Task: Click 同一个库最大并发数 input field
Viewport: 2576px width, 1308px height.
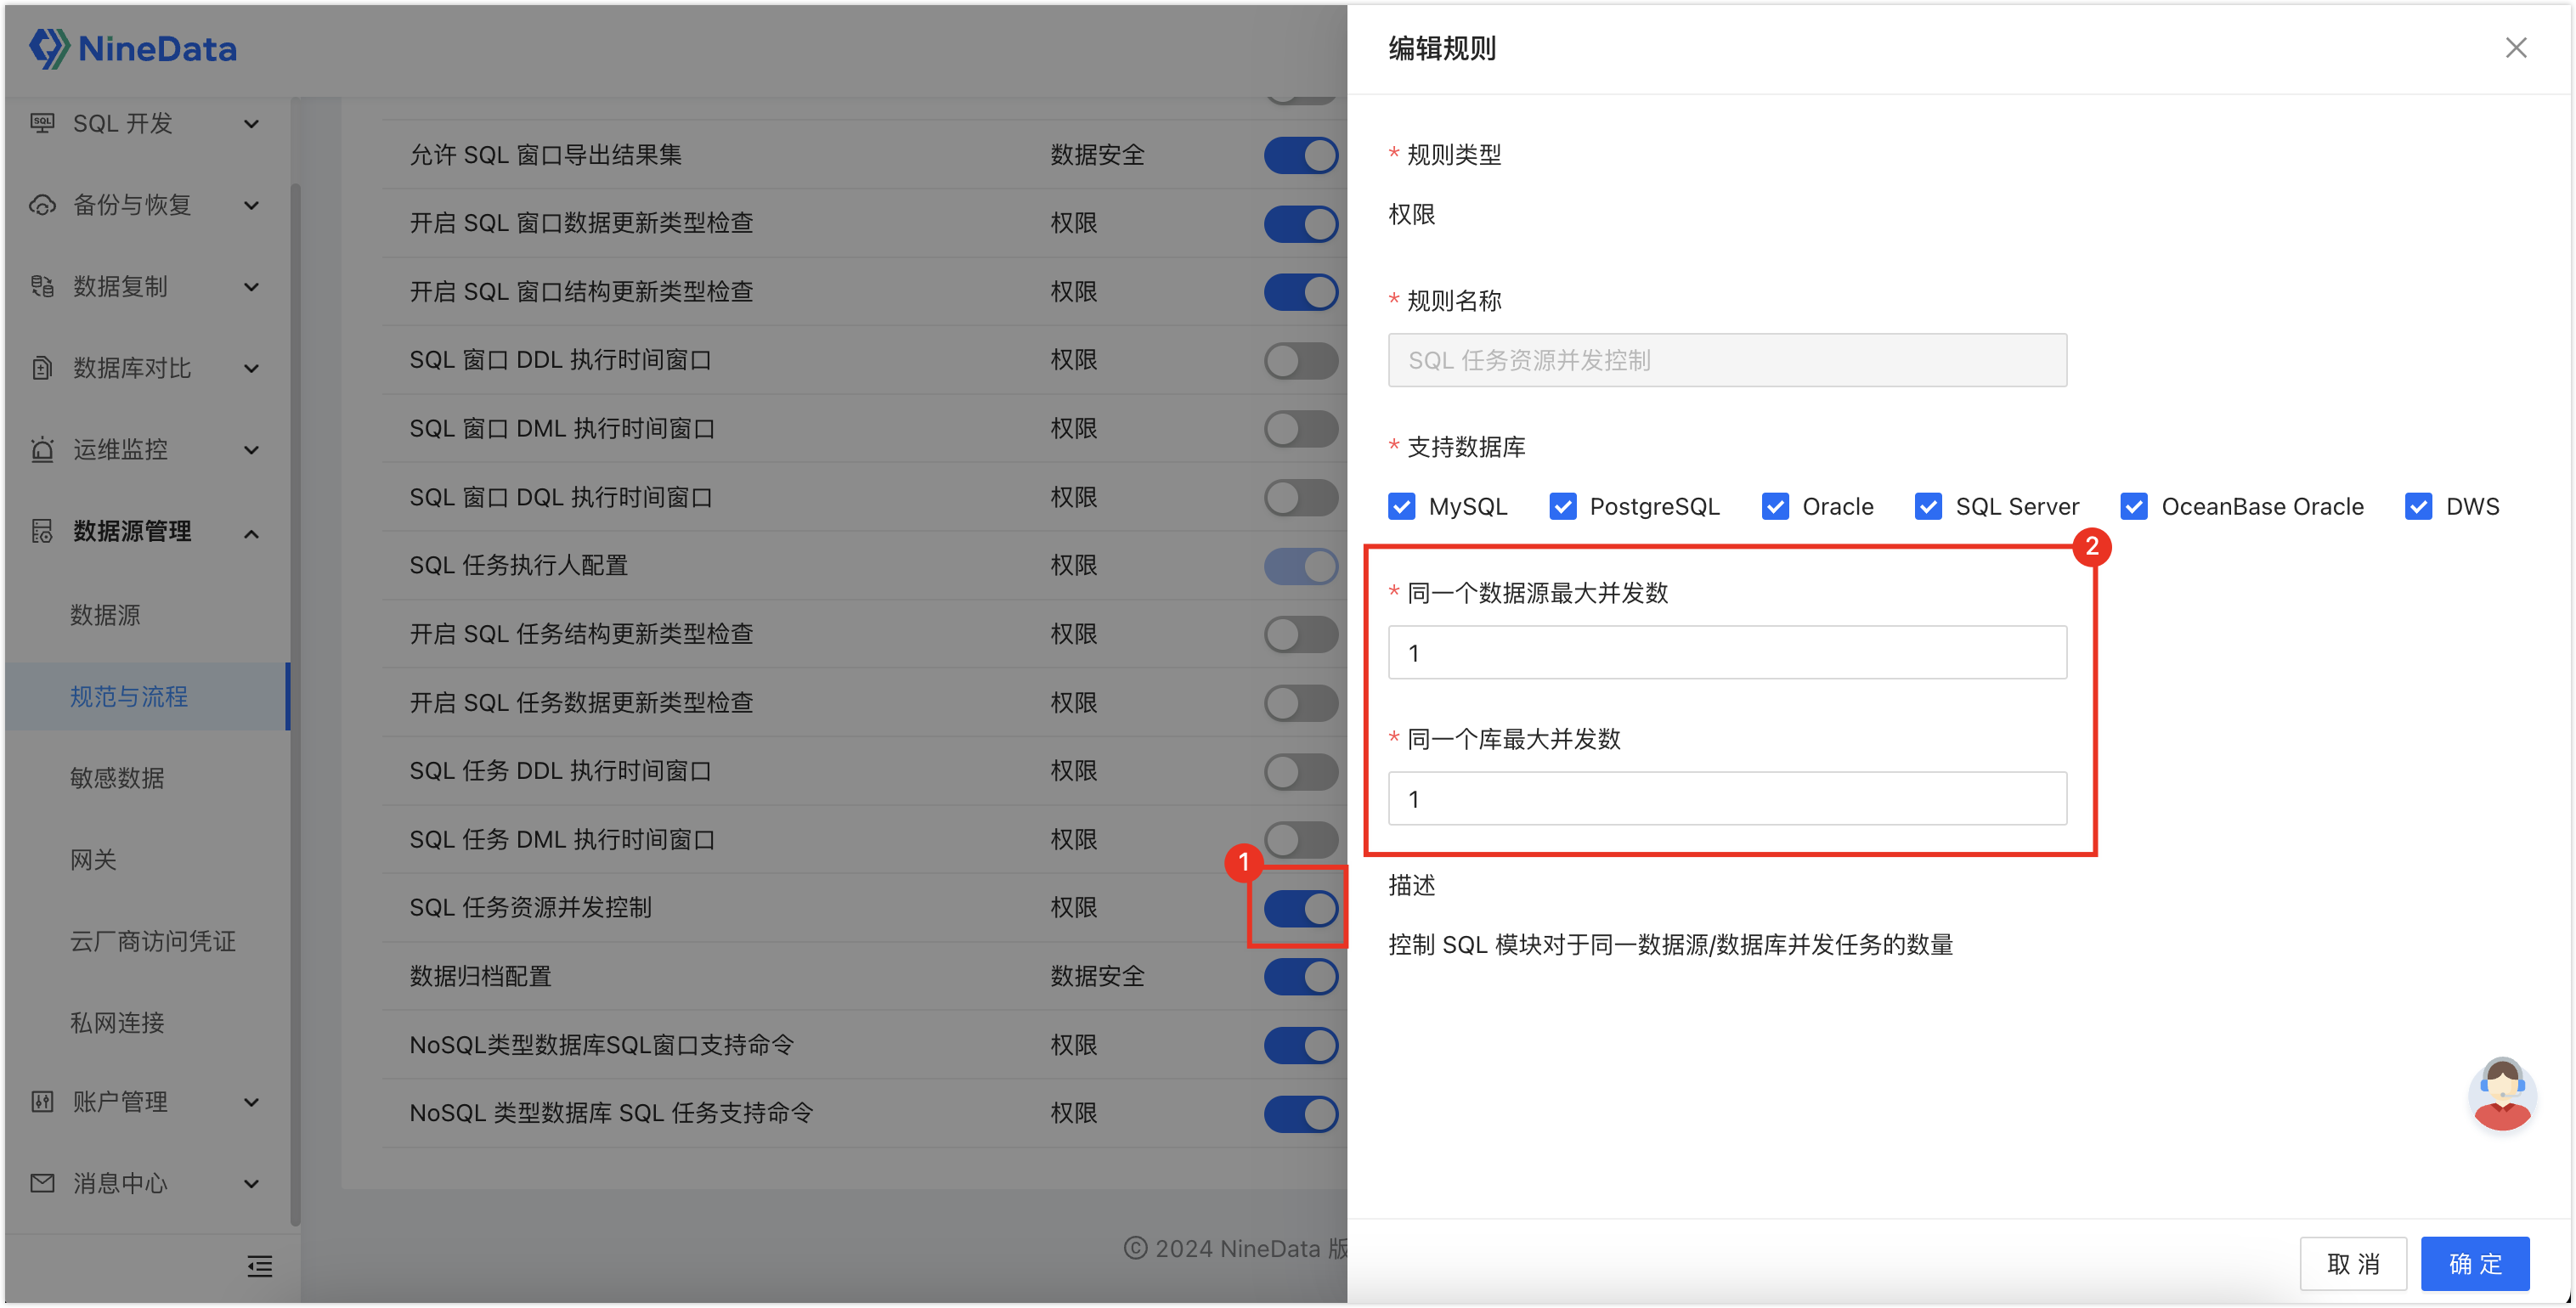Action: pyautogui.click(x=1727, y=799)
